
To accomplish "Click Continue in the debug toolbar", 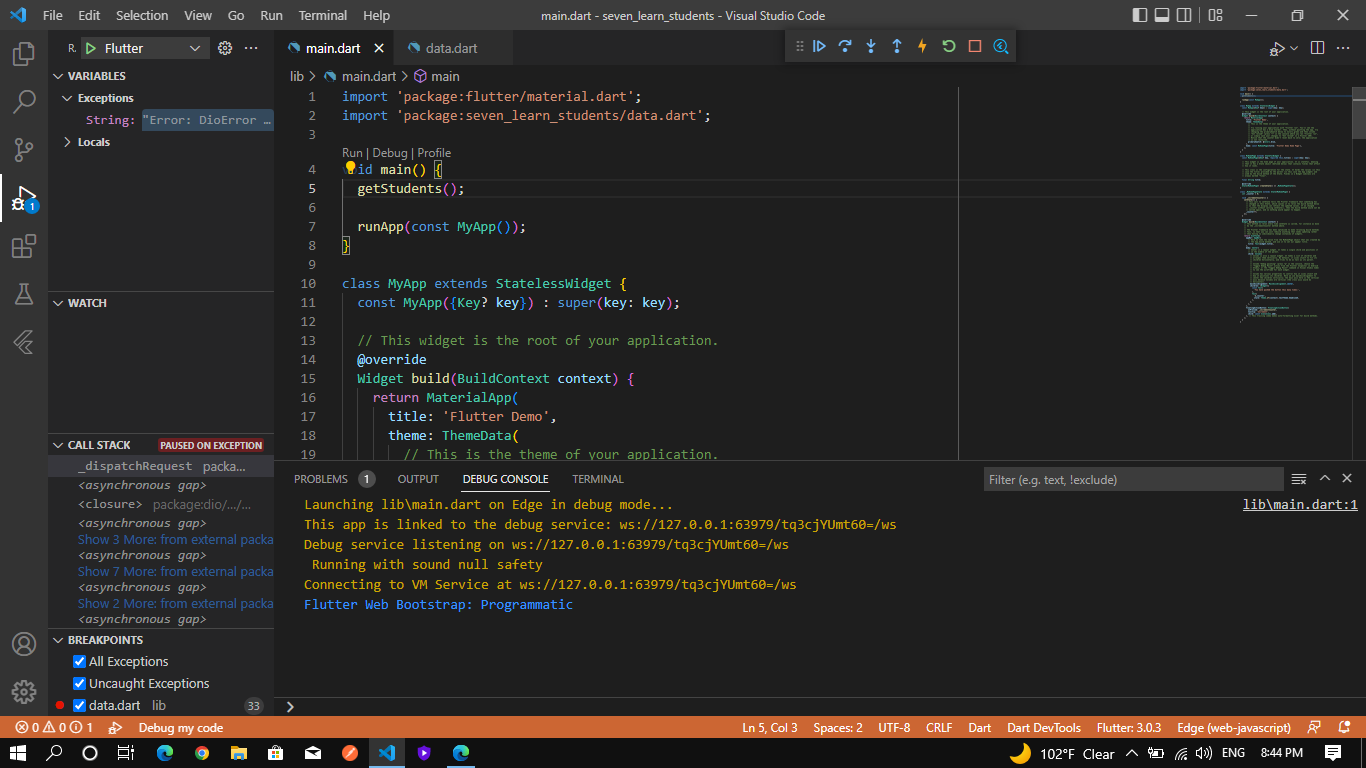I will [x=819, y=47].
